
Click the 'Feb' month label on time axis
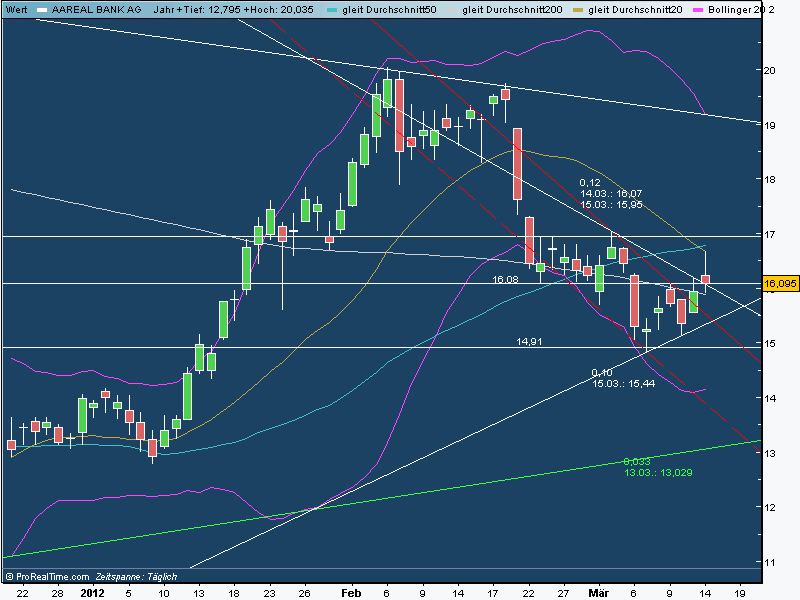(x=351, y=593)
